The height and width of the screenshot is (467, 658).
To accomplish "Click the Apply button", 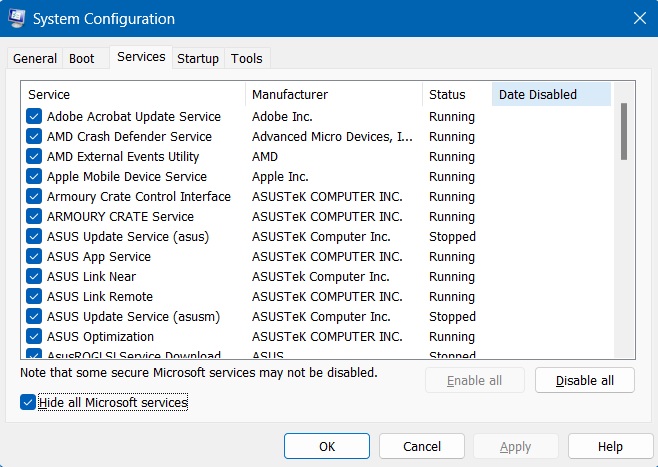I will coord(516,446).
